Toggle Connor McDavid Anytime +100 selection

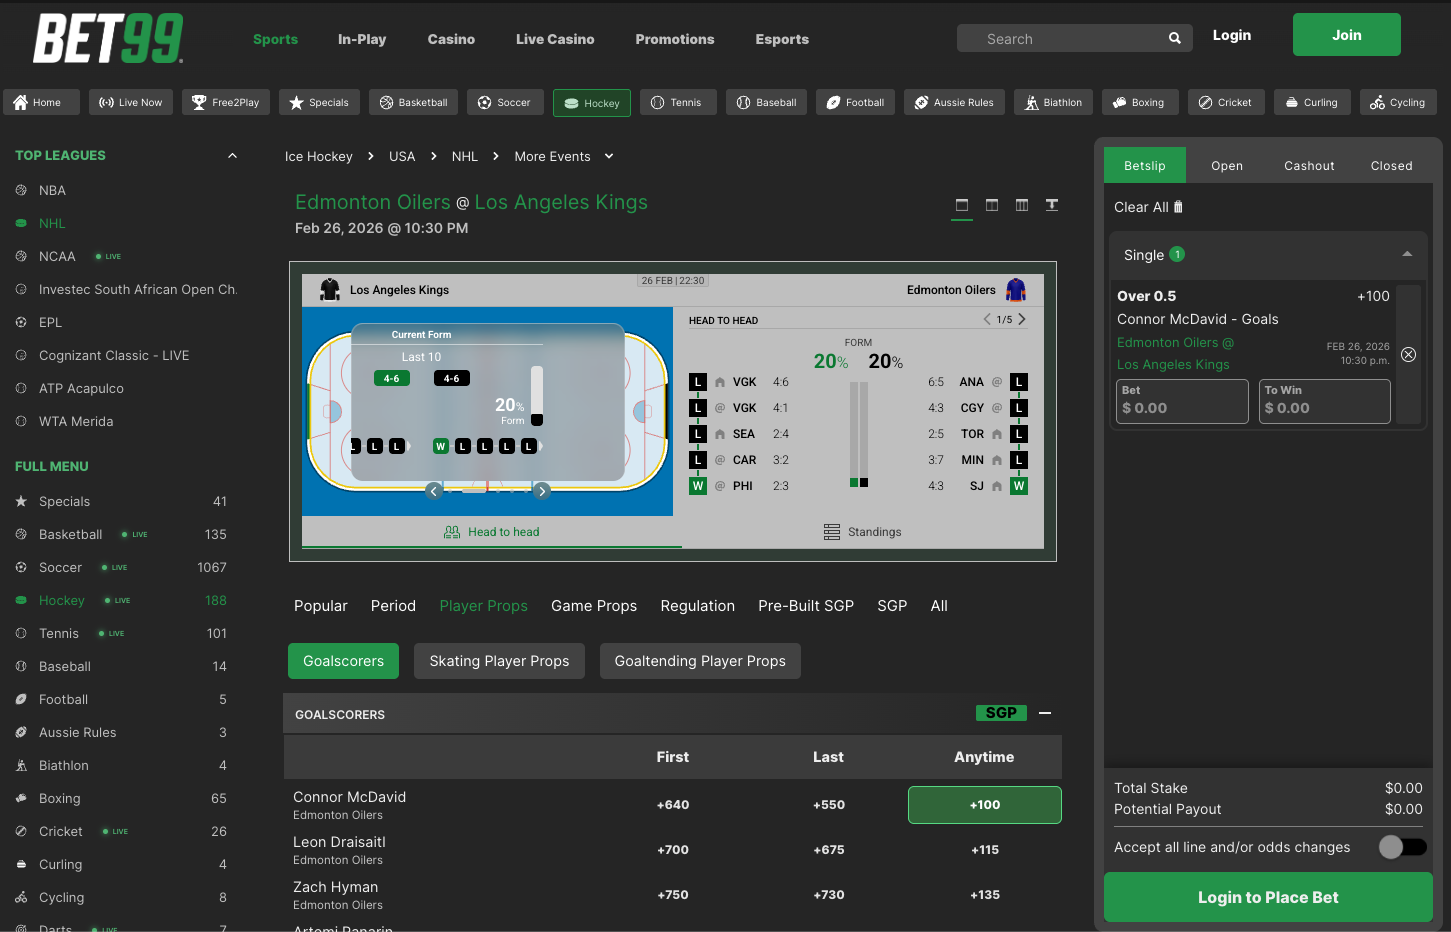point(984,805)
